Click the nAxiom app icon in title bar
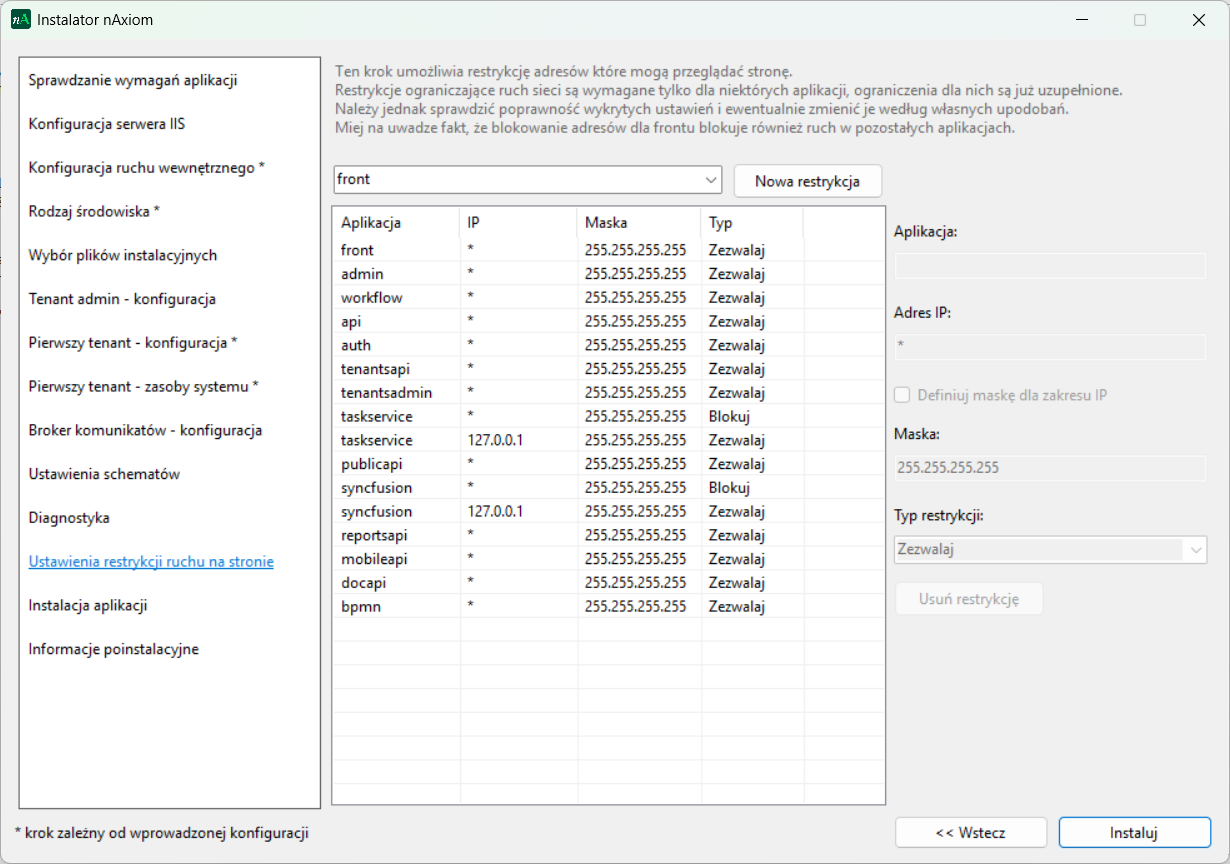 21,20
